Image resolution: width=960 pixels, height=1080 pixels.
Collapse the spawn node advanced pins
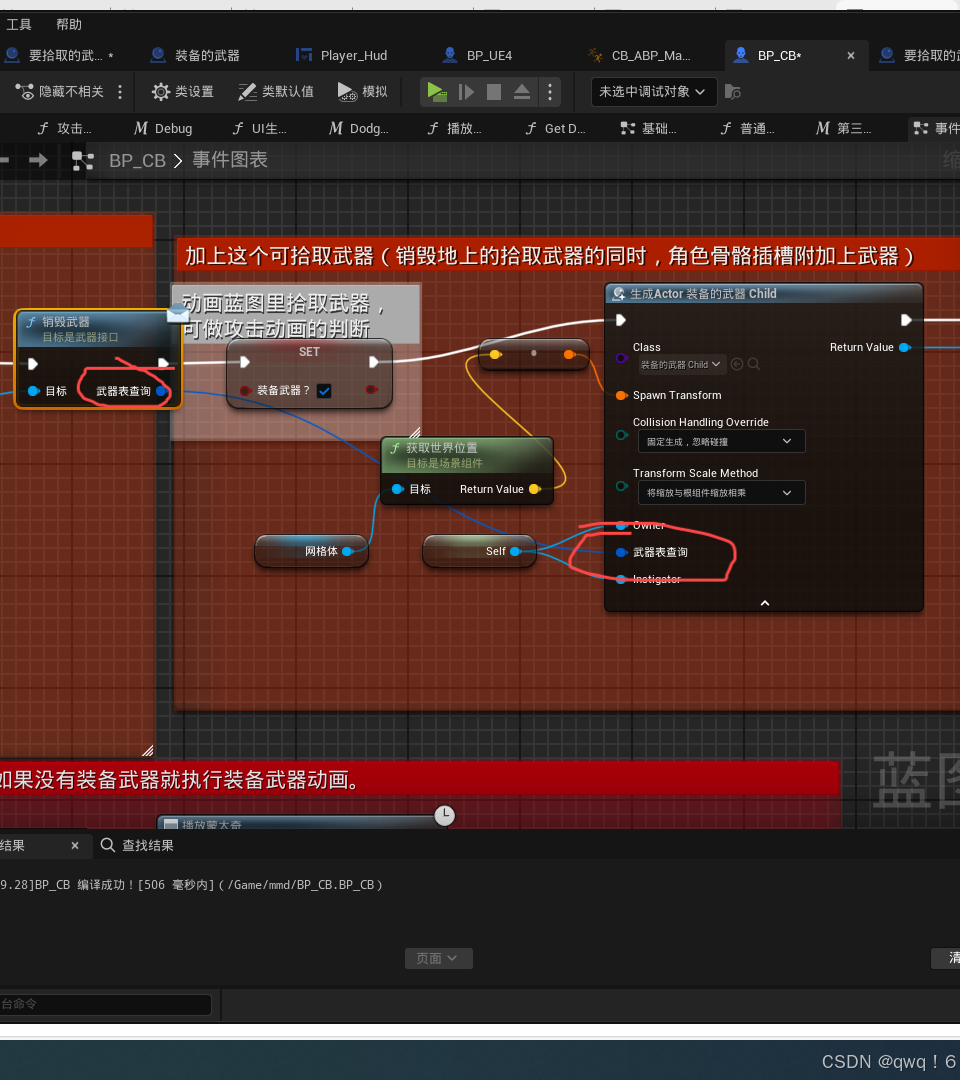764,603
